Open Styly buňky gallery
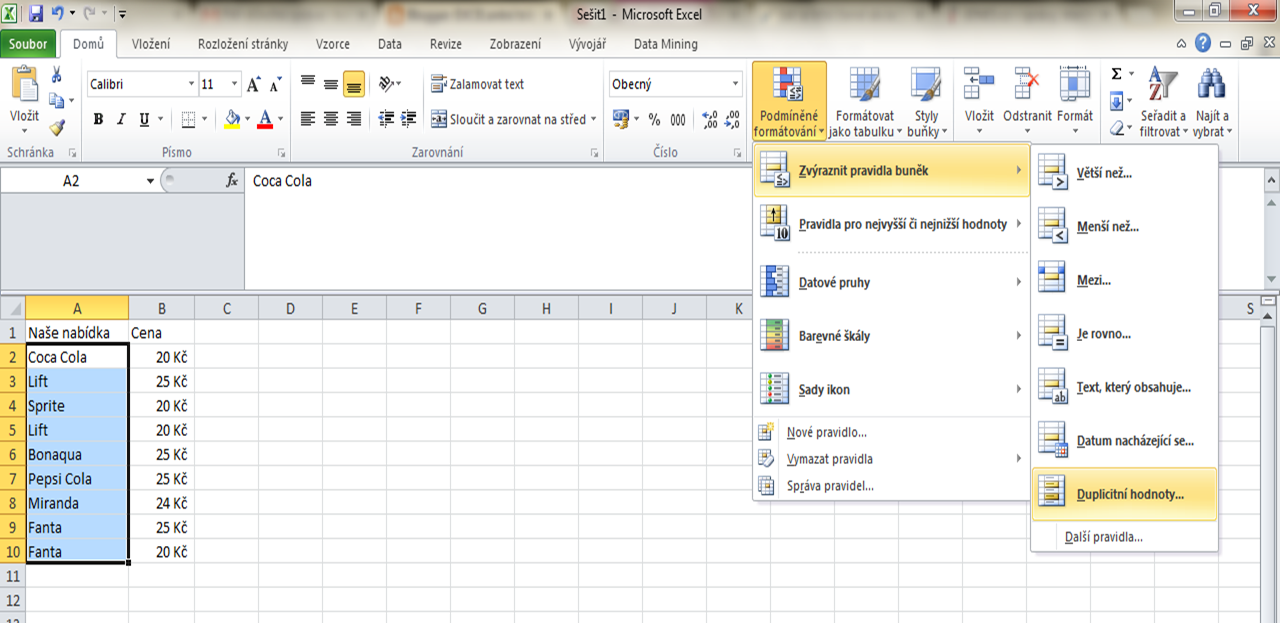1280x623 pixels. (927, 101)
